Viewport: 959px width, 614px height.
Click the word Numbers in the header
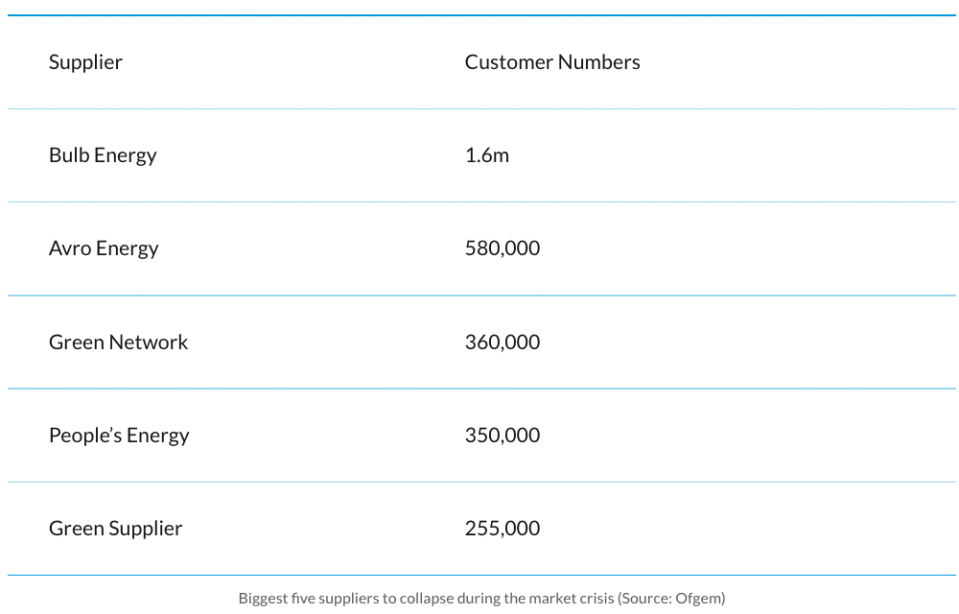(x=599, y=62)
